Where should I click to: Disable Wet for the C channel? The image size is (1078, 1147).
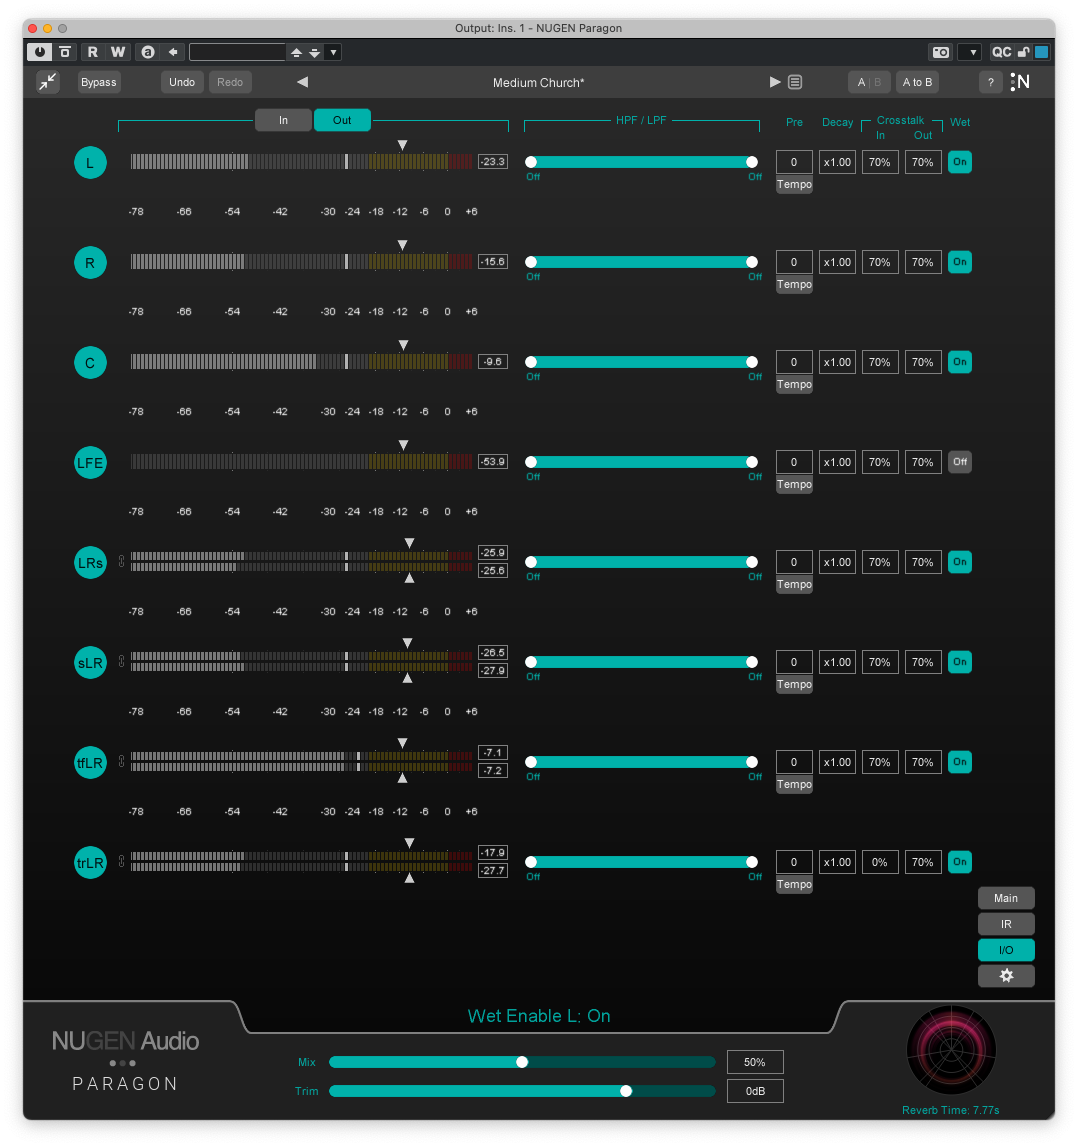(x=960, y=362)
